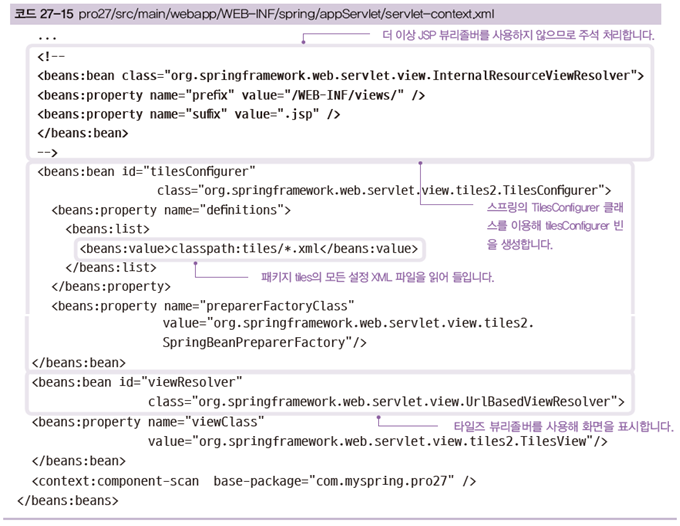
Task: Click the name="prefix" value="/WEB-INF/views/" property line
Action: click(231, 95)
